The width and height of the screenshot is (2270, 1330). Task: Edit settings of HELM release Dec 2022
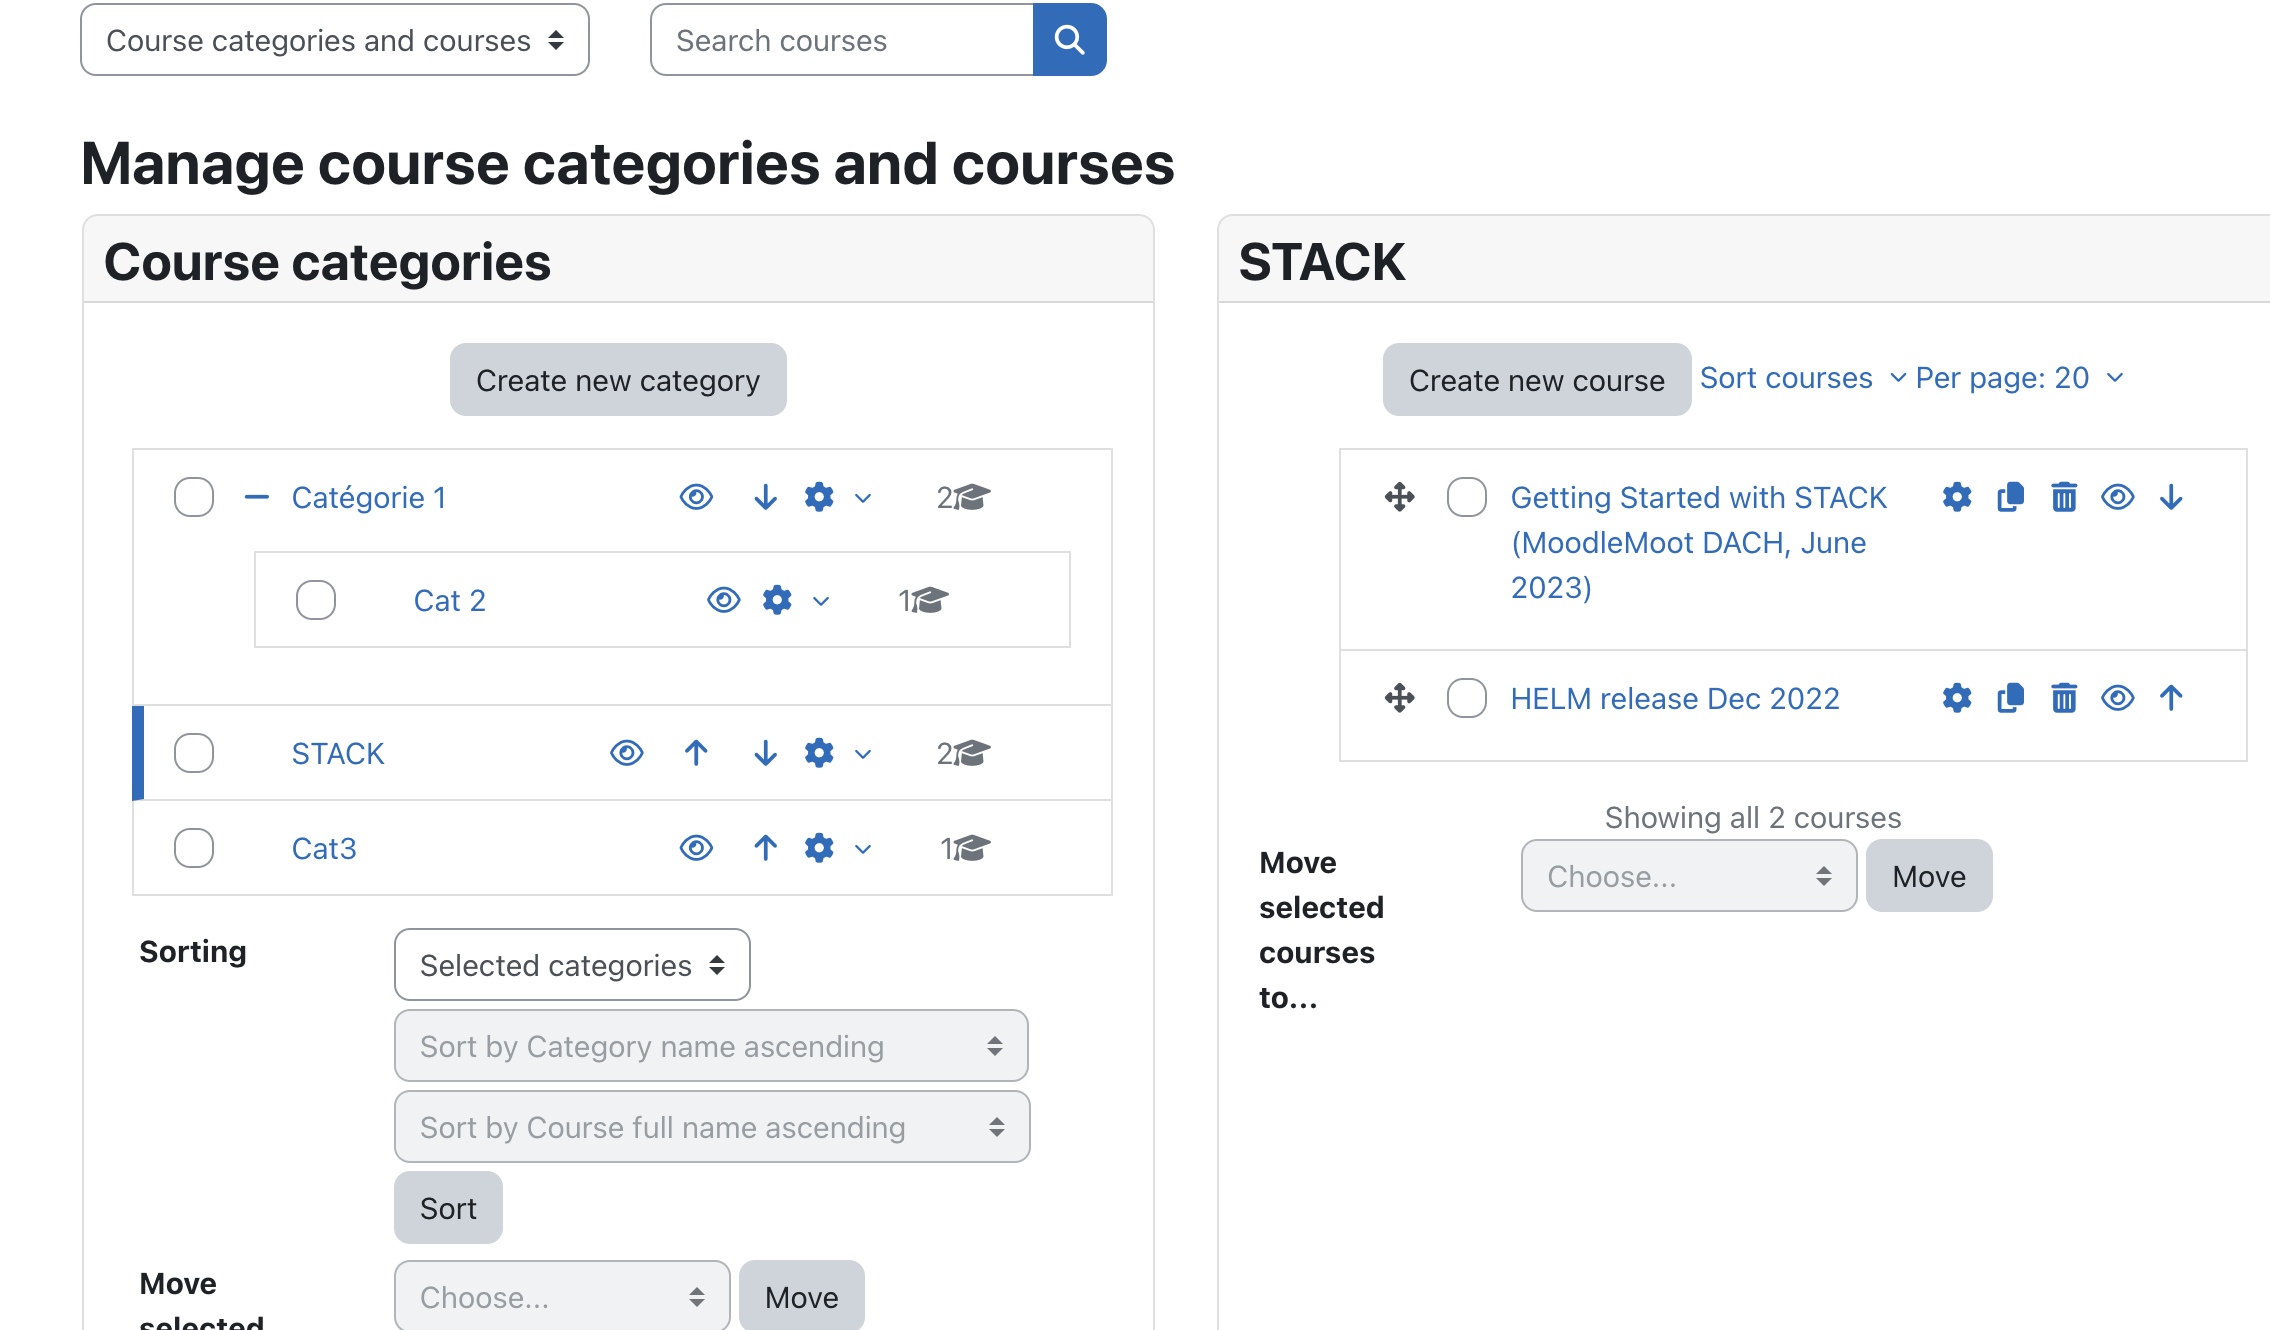[x=1957, y=698]
